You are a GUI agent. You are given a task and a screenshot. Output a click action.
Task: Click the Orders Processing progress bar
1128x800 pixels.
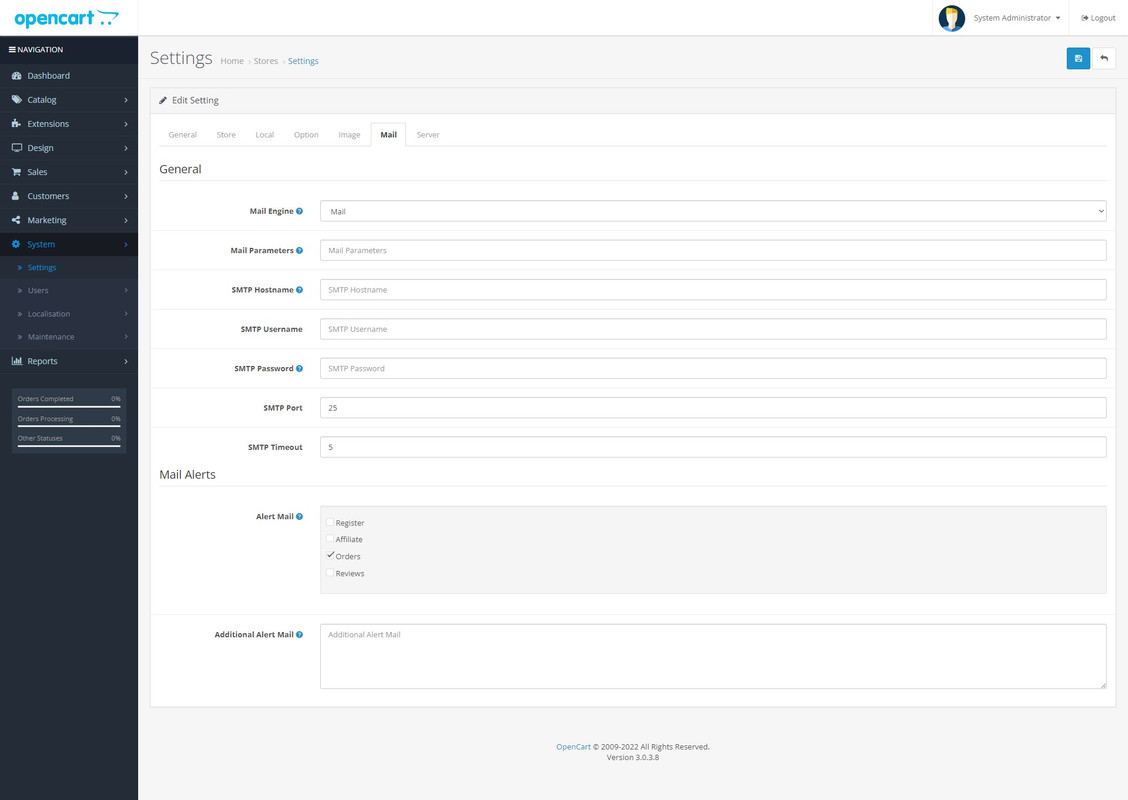69,427
